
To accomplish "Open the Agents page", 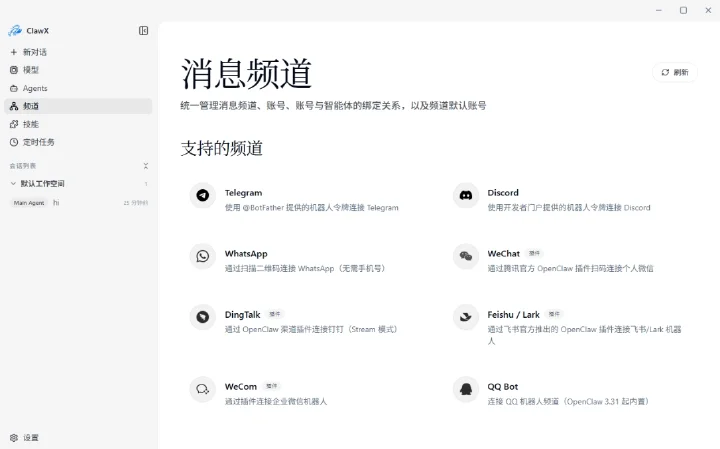I will point(78,88).
